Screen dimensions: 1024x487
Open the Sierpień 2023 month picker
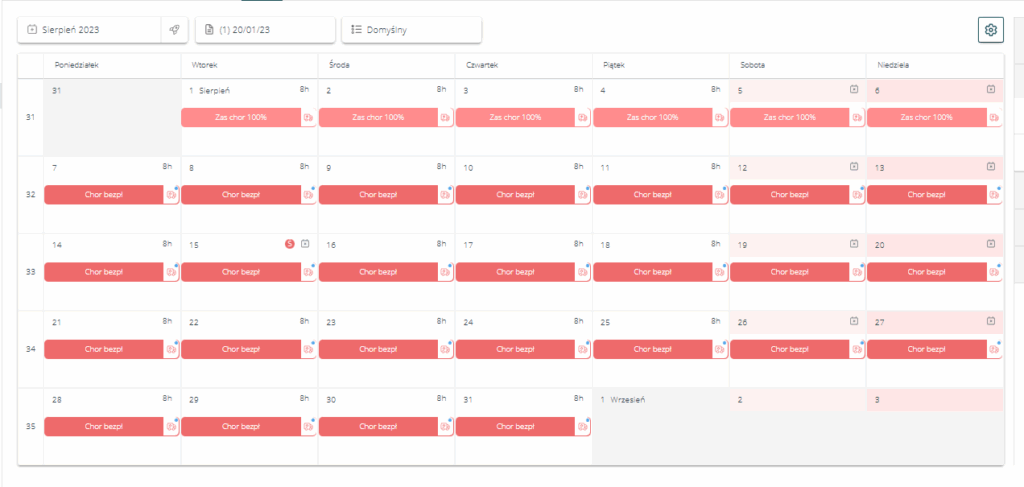point(89,30)
